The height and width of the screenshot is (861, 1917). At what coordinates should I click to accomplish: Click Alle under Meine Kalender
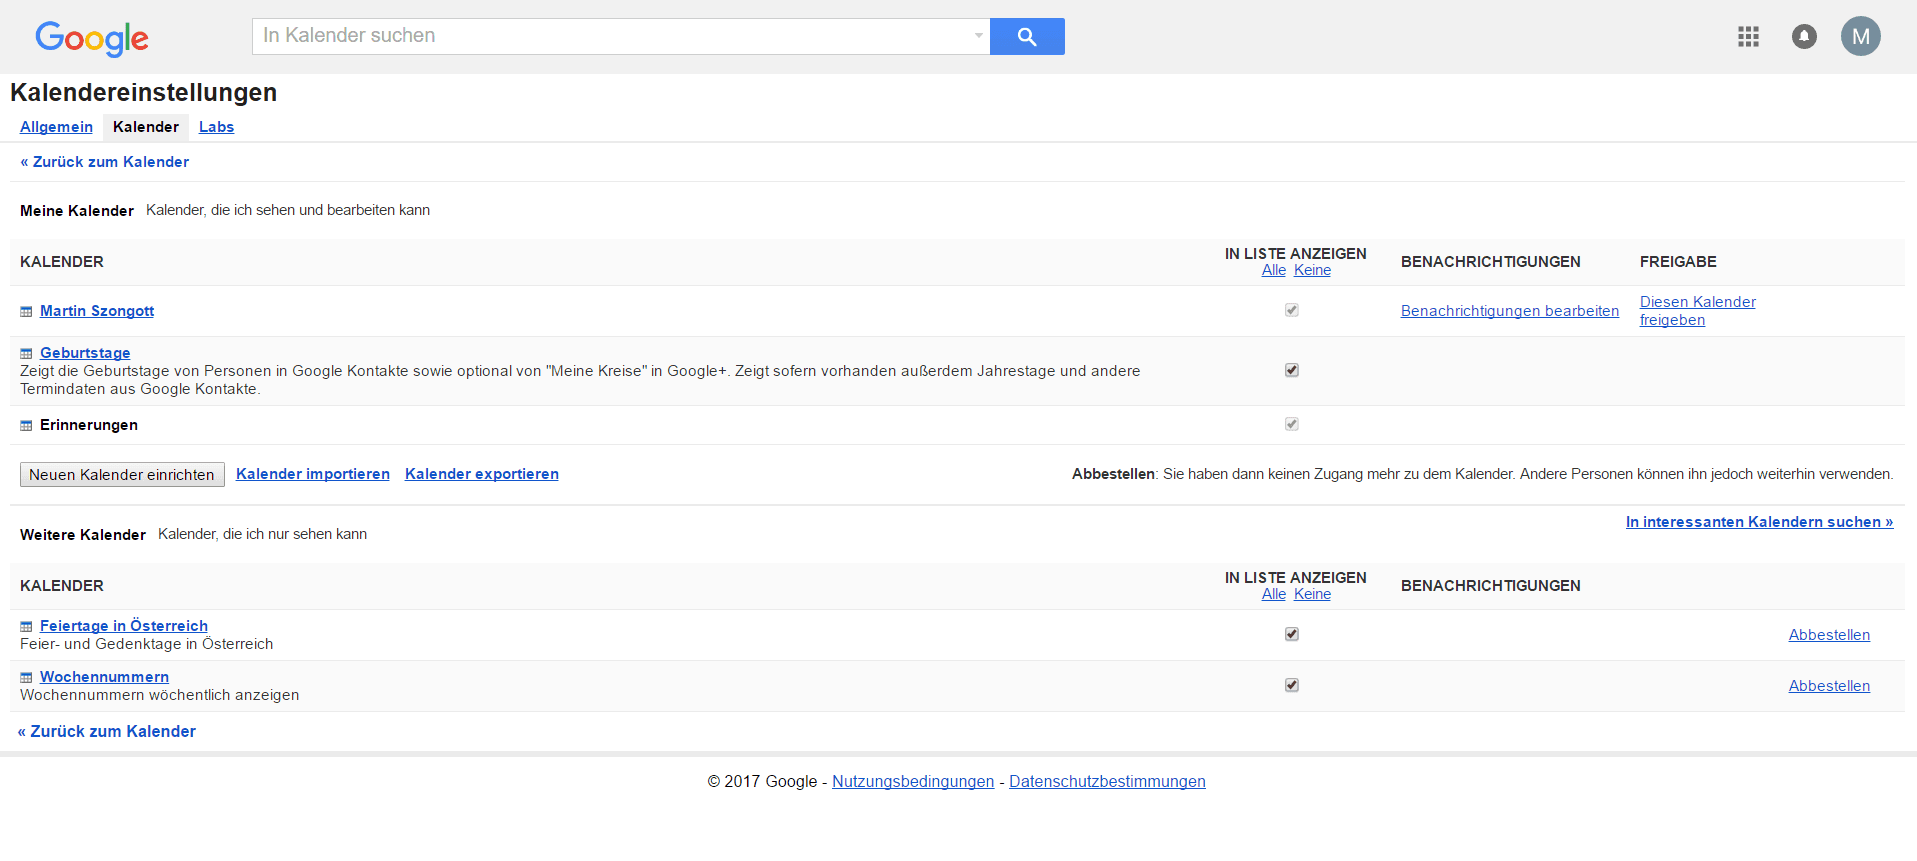point(1274,270)
